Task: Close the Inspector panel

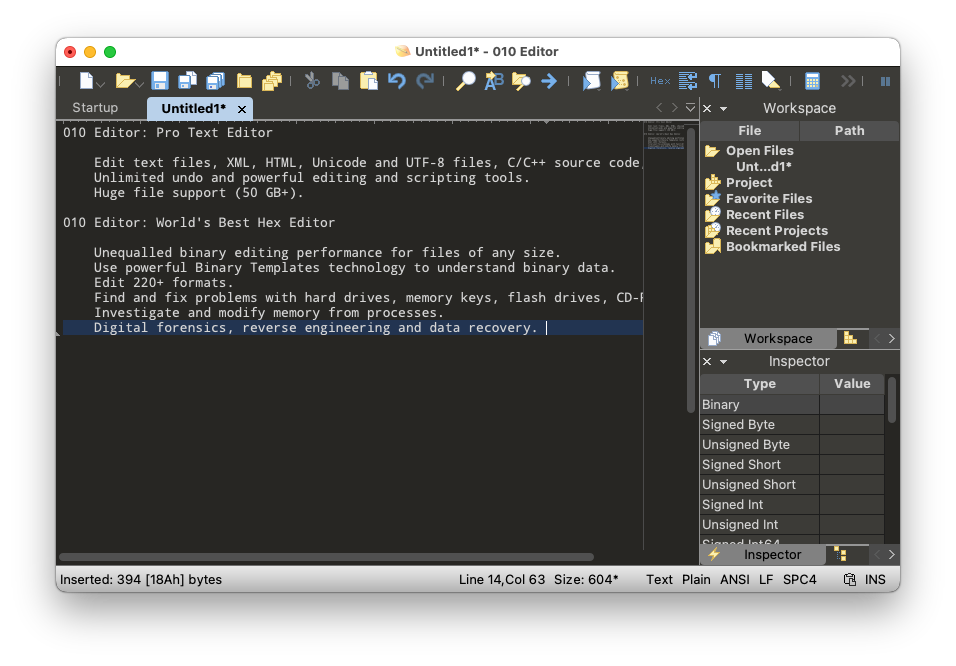Action: pos(707,362)
